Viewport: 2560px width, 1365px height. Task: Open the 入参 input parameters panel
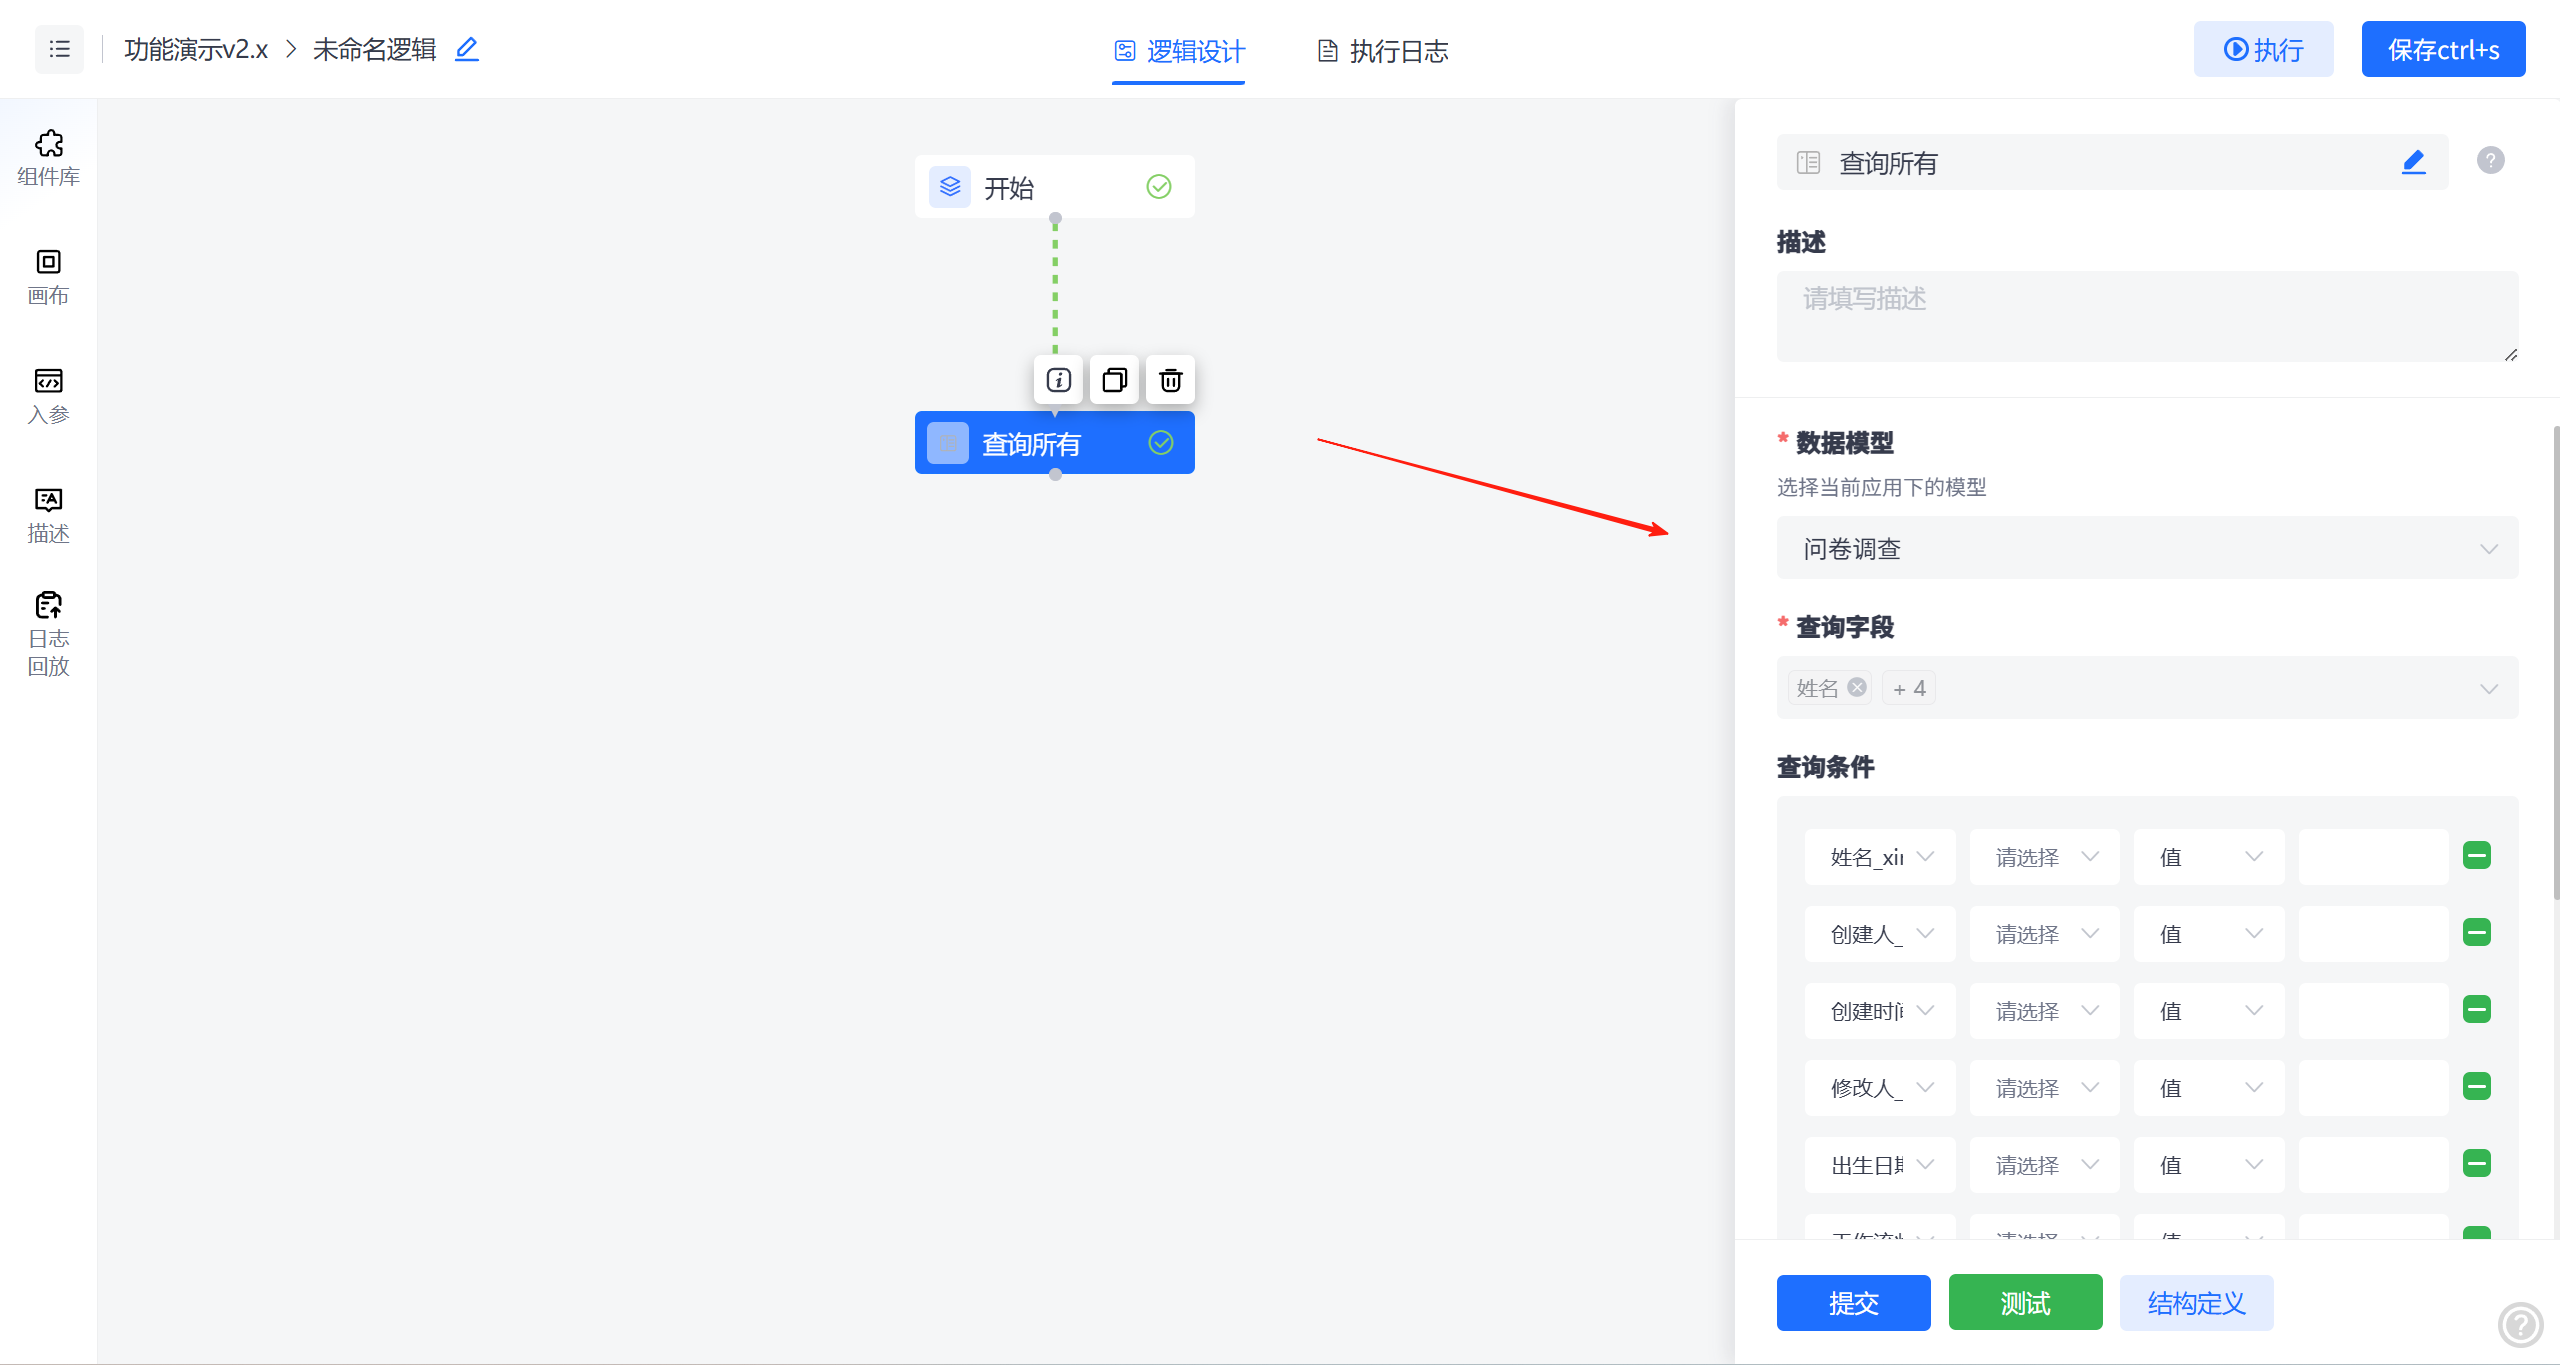[x=48, y=396]
